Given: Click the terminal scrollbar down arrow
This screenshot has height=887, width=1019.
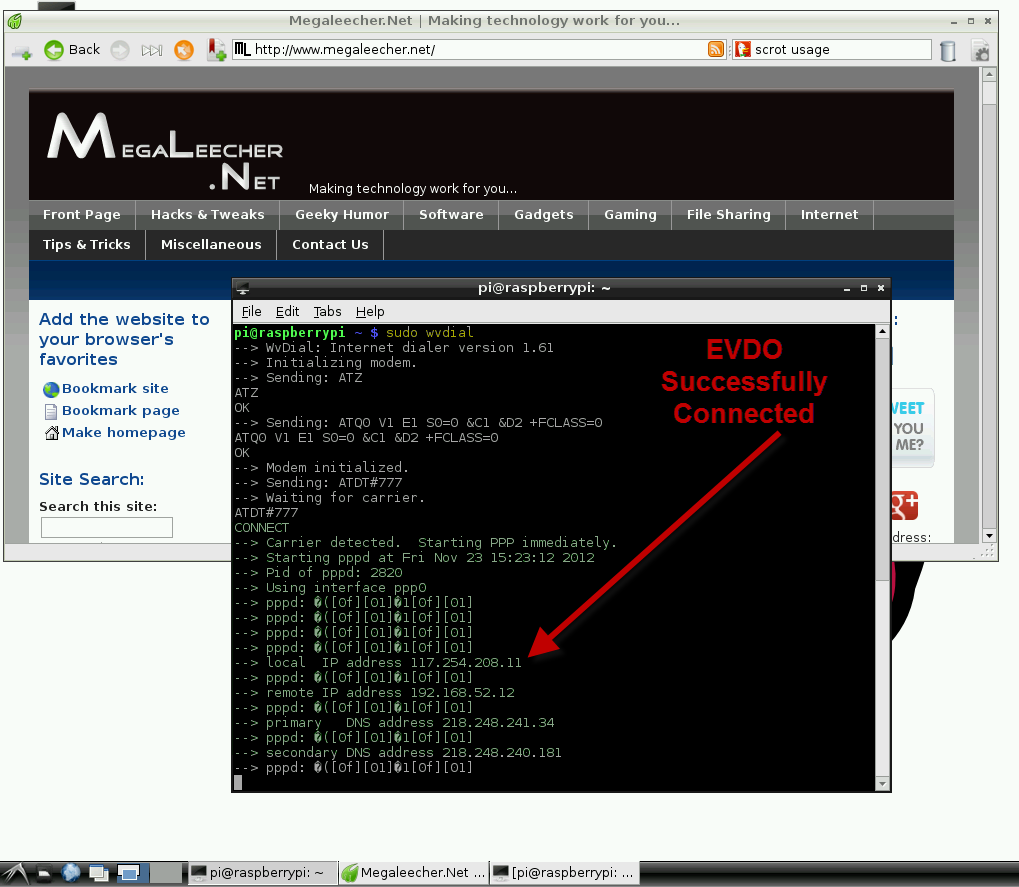Looking at the screenshot, I should coord(882,784).
